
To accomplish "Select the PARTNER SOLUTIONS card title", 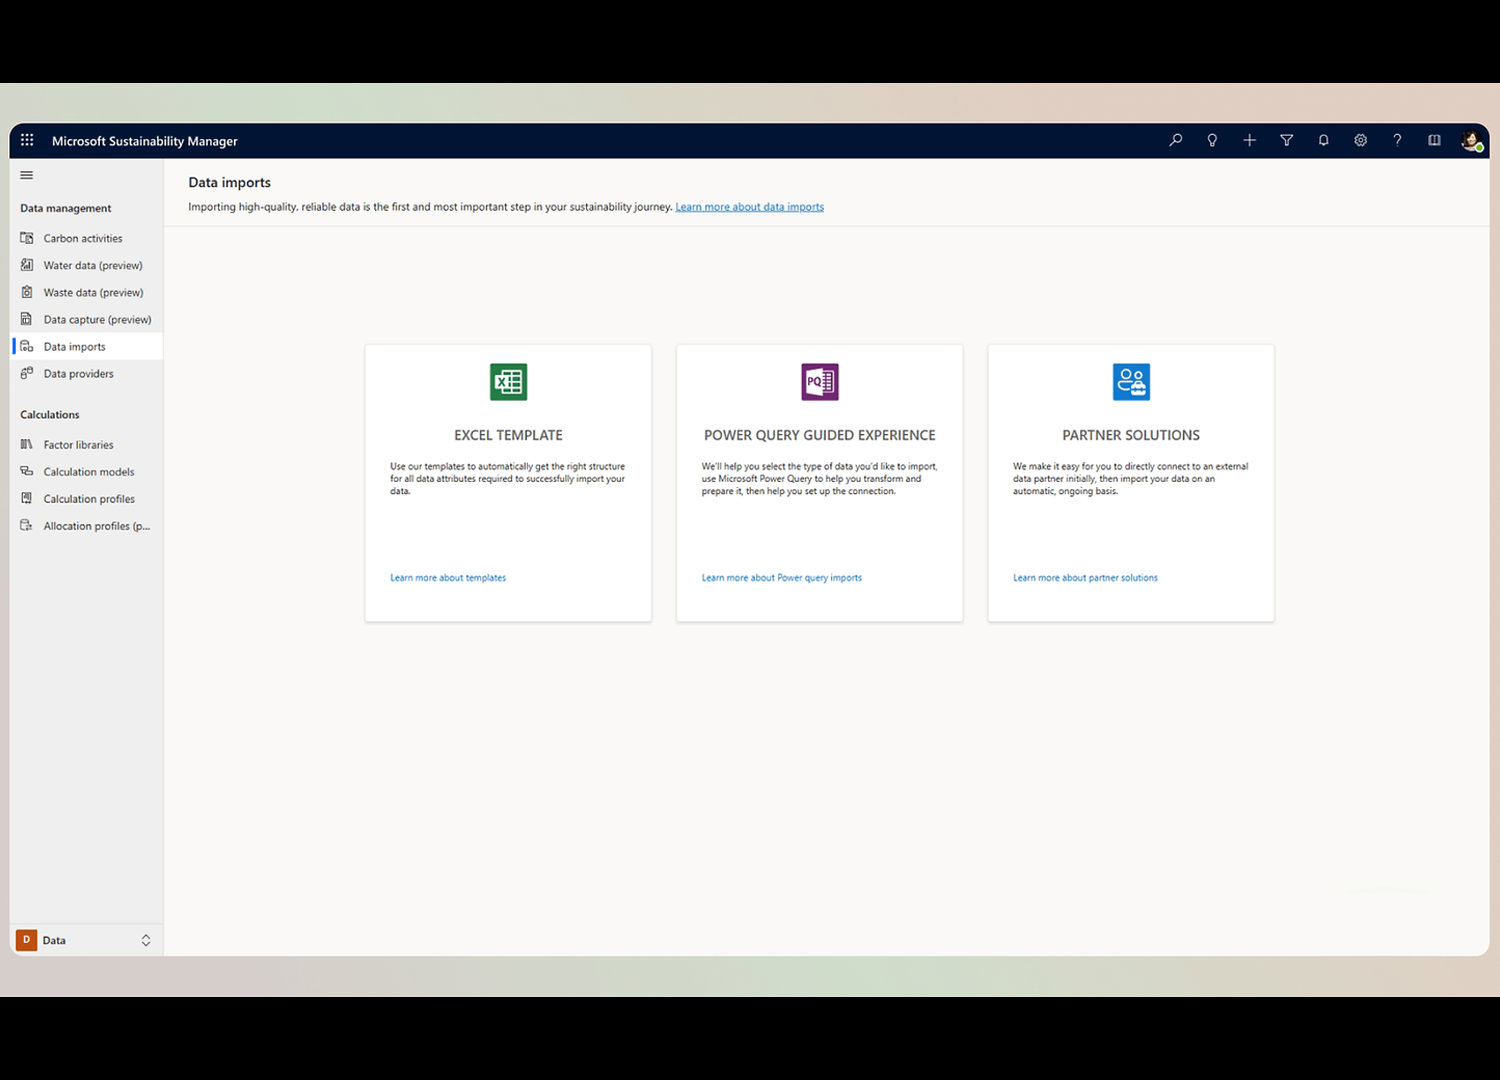I will click(1131, 435).
